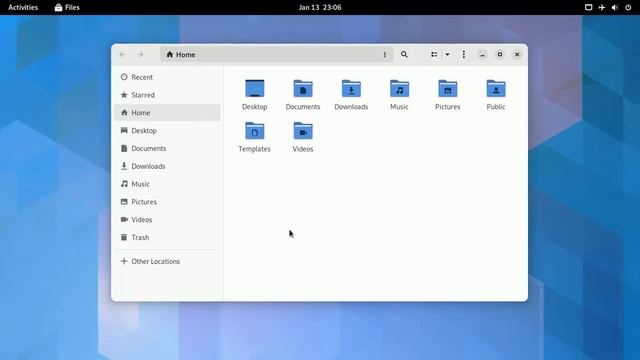Select Music in the sidebar
This screenshot has width=640, height=360.
coord(167,184)
